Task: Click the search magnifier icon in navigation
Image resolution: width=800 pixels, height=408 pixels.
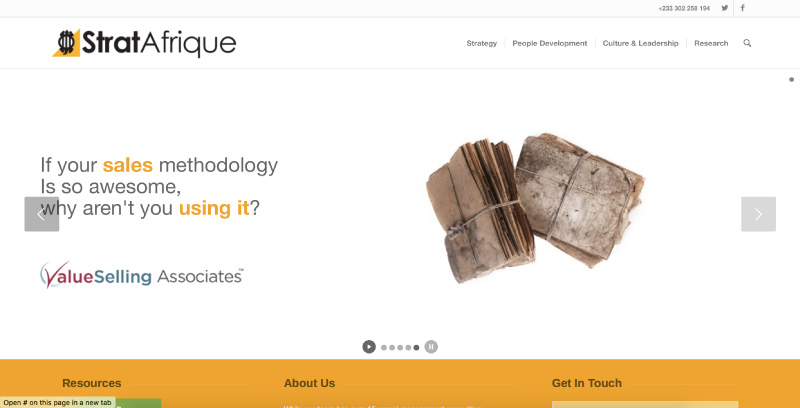Action: coord(747,43)
